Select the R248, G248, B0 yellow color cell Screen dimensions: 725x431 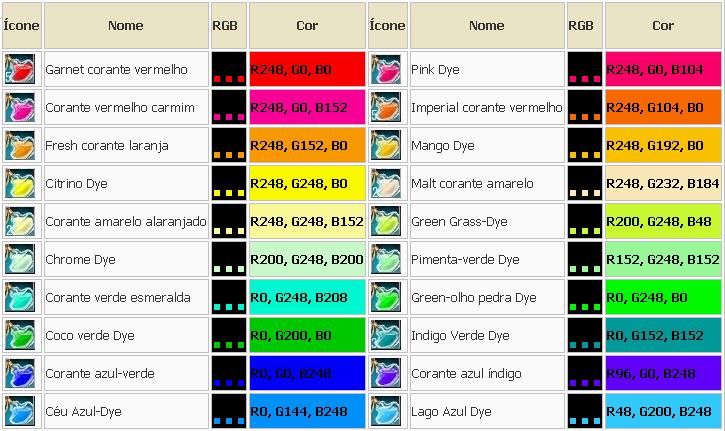pos(307,183)
